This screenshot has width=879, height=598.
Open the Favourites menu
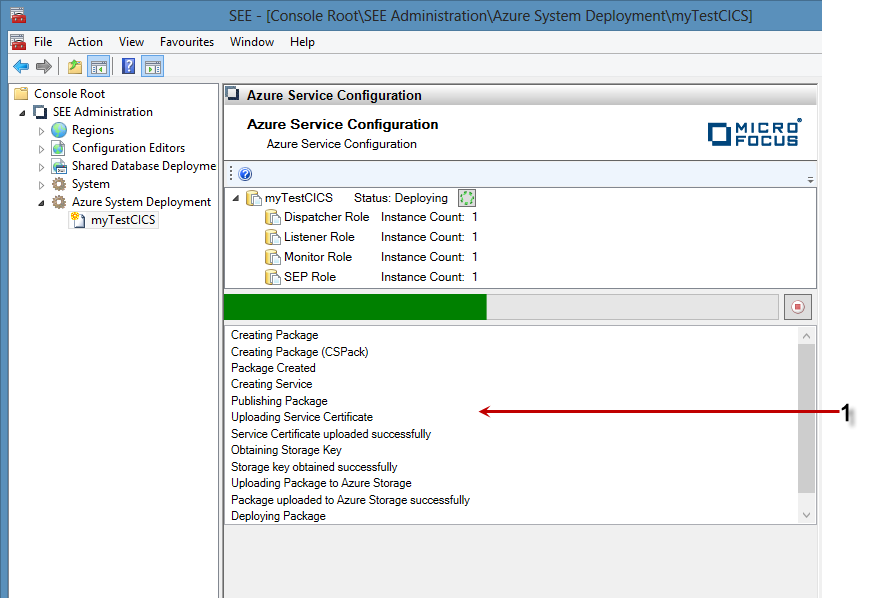coord(187,42)
